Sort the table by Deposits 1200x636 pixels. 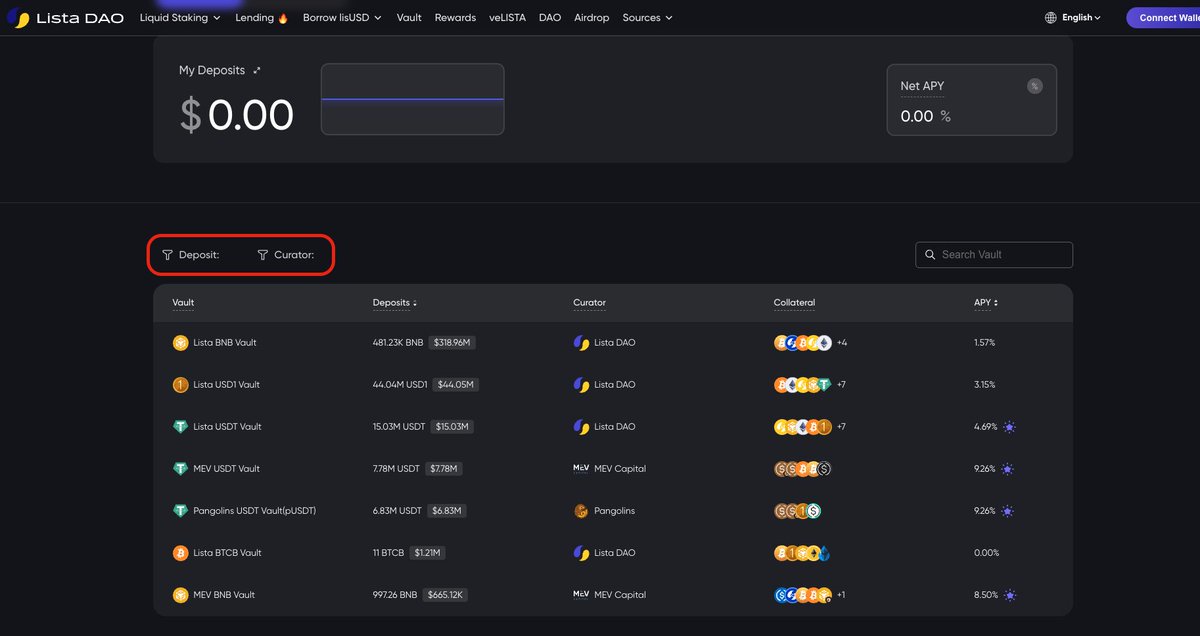coord(395,303)
